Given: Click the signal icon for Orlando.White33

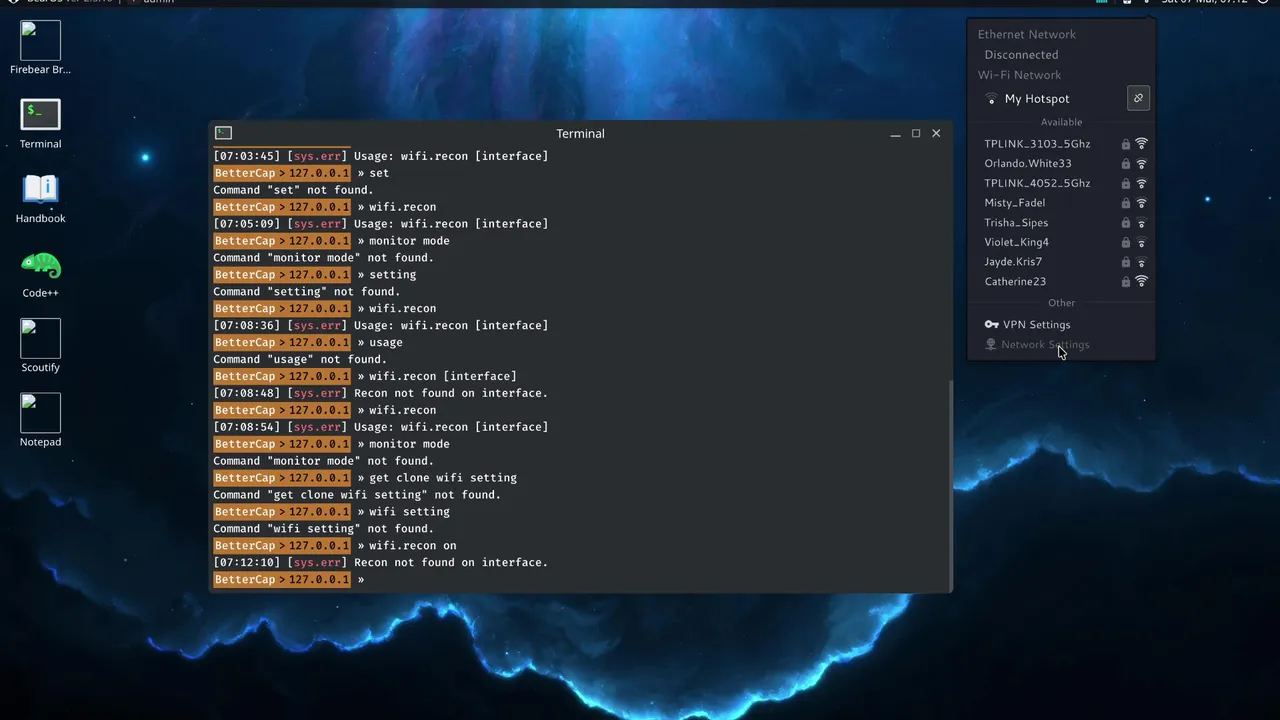Looking at the screenshot, I should tap(1141, 163).
